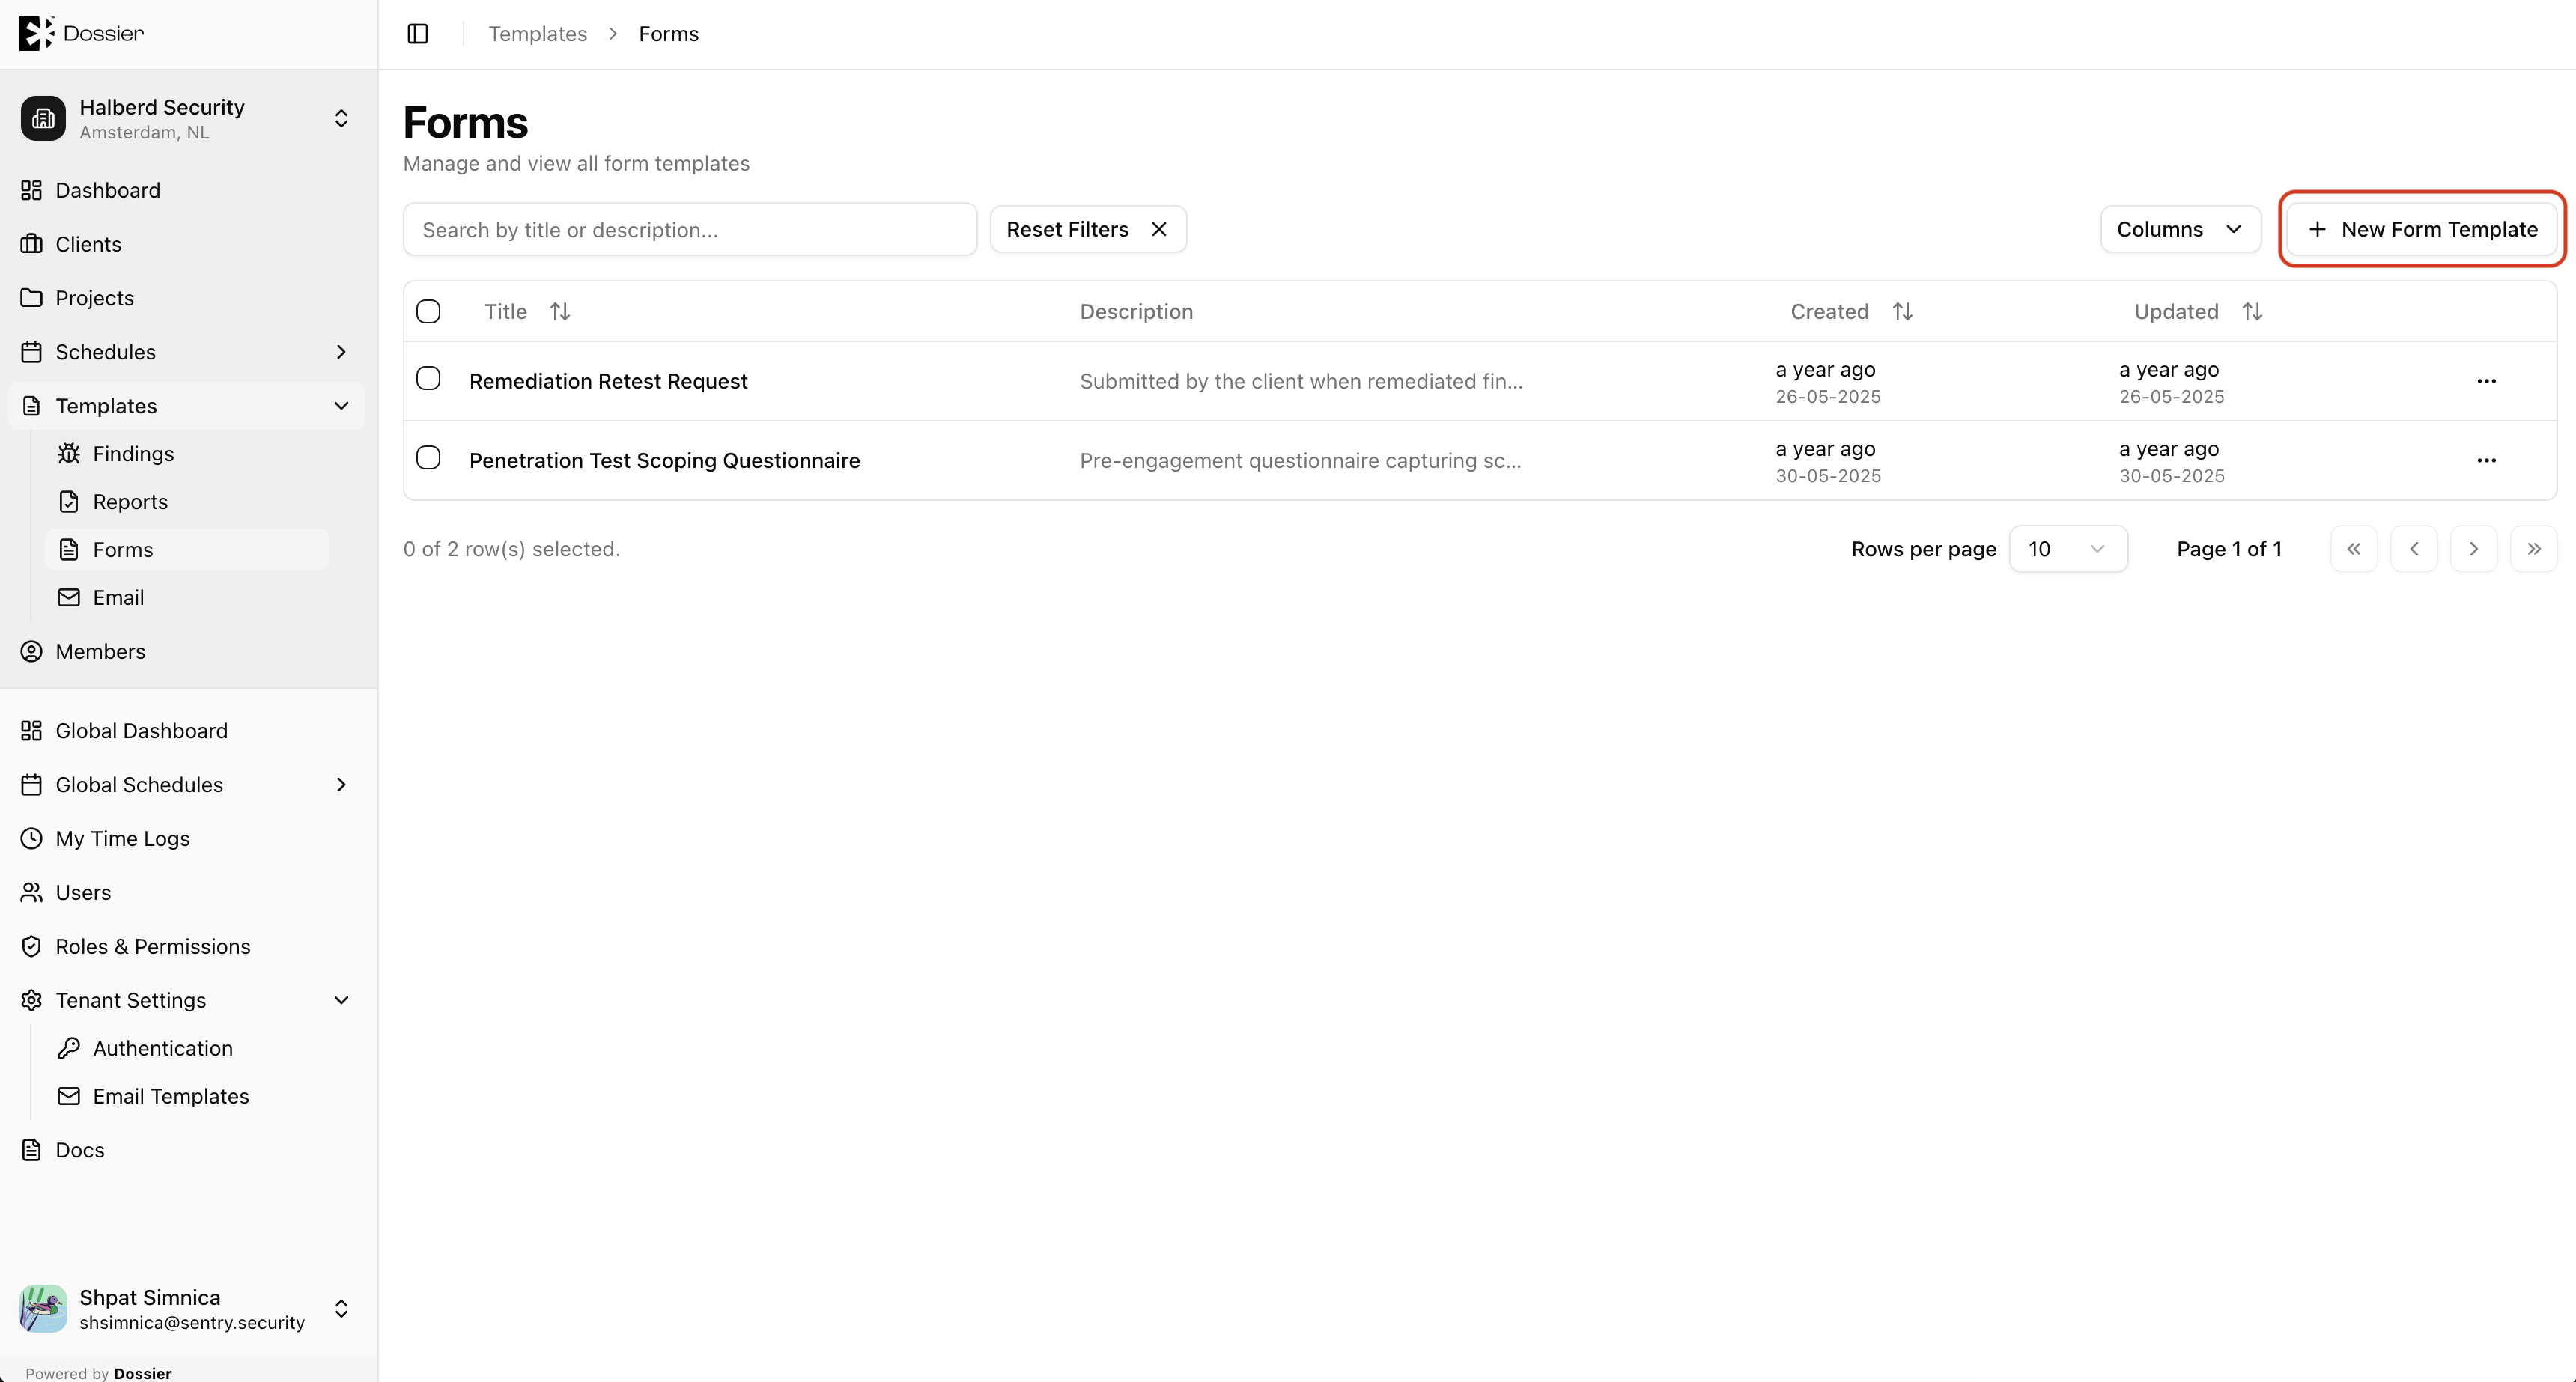This screenshot has height=1382, width=2576.
Task: Toggle the sidebar panel icon
Action: coord(418,34)
